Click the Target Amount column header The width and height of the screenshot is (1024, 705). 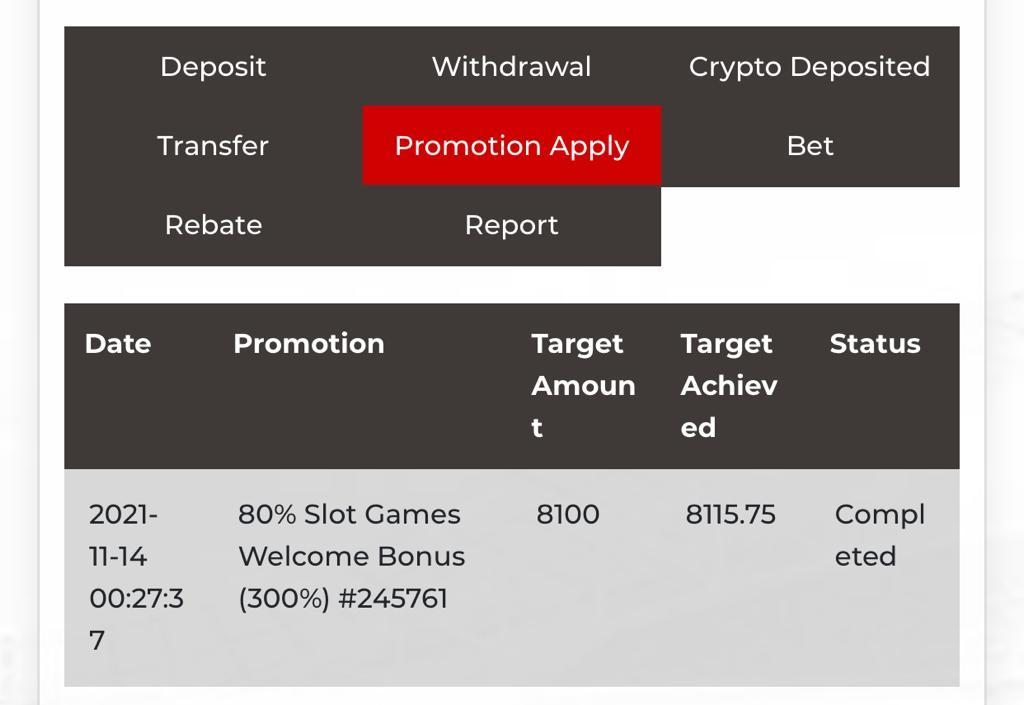pyautogui.click(x=583, y=385)
